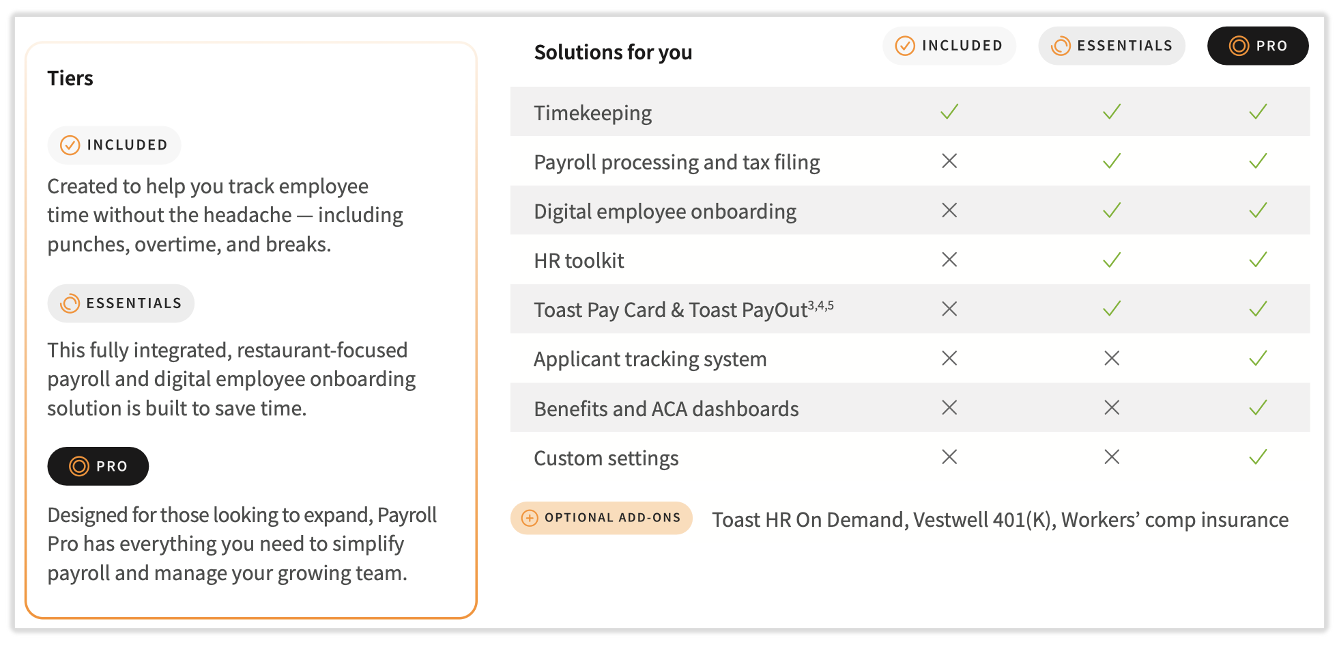Click HR toolkit checkmark under Essentials
The height and width of the screenshot is (650, 1340).
coord(1111,260)
